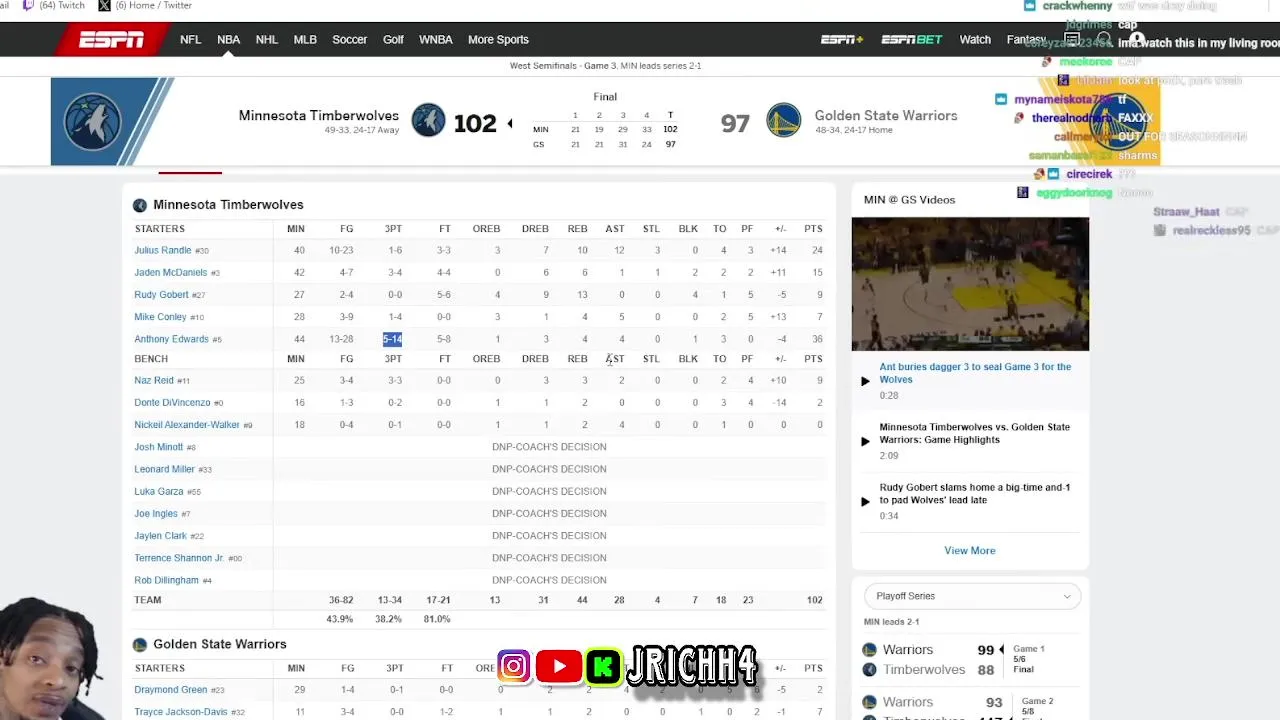
Task: Open the NHL menu
Action: [266, 40]
